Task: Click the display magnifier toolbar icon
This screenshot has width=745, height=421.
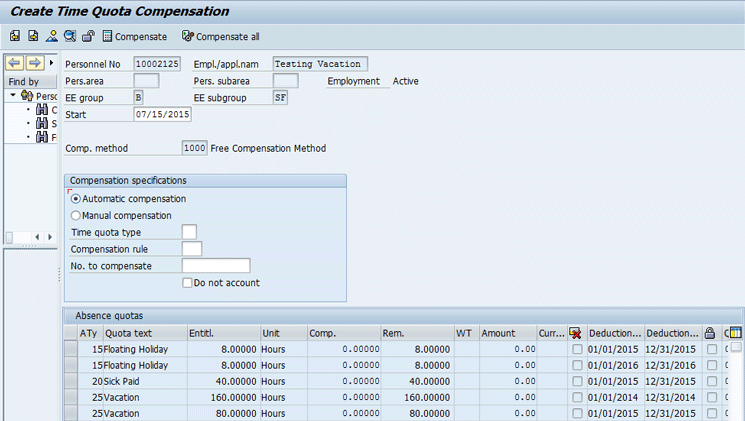Action: 70,36
